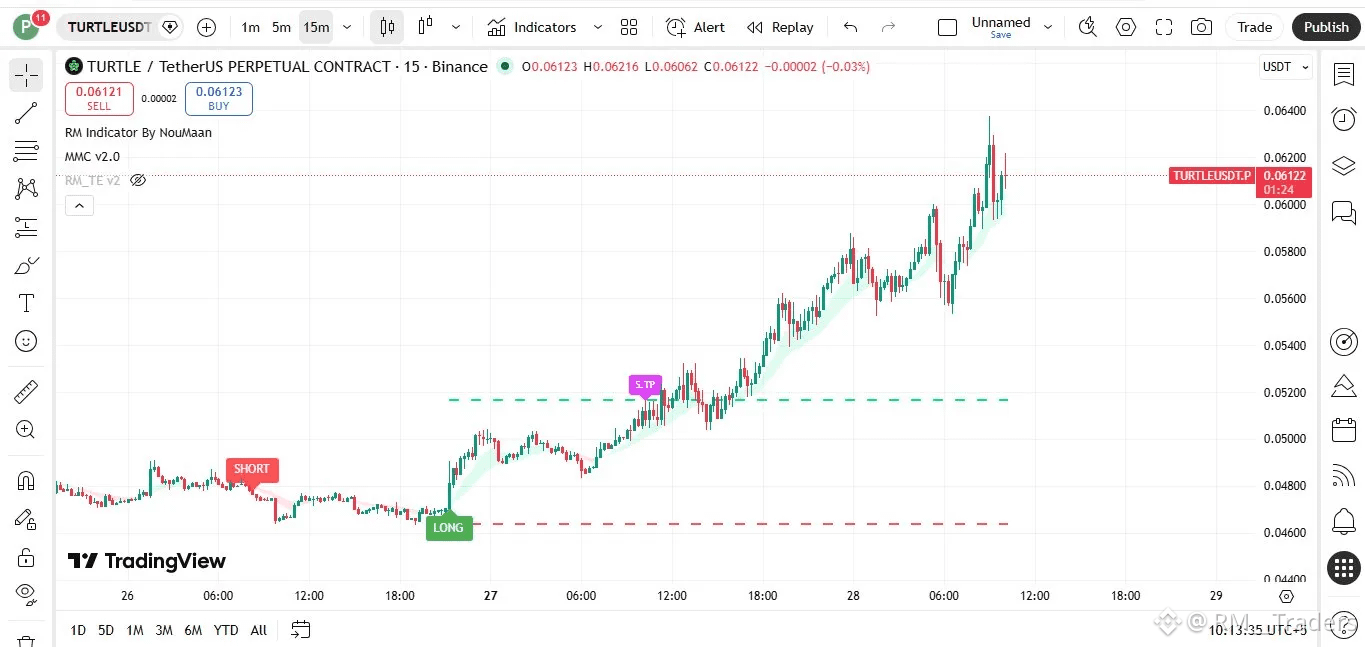The image size is (1365, 647).
Task: Expand the timeframe interval dropdown
Action: pos(347,27)
